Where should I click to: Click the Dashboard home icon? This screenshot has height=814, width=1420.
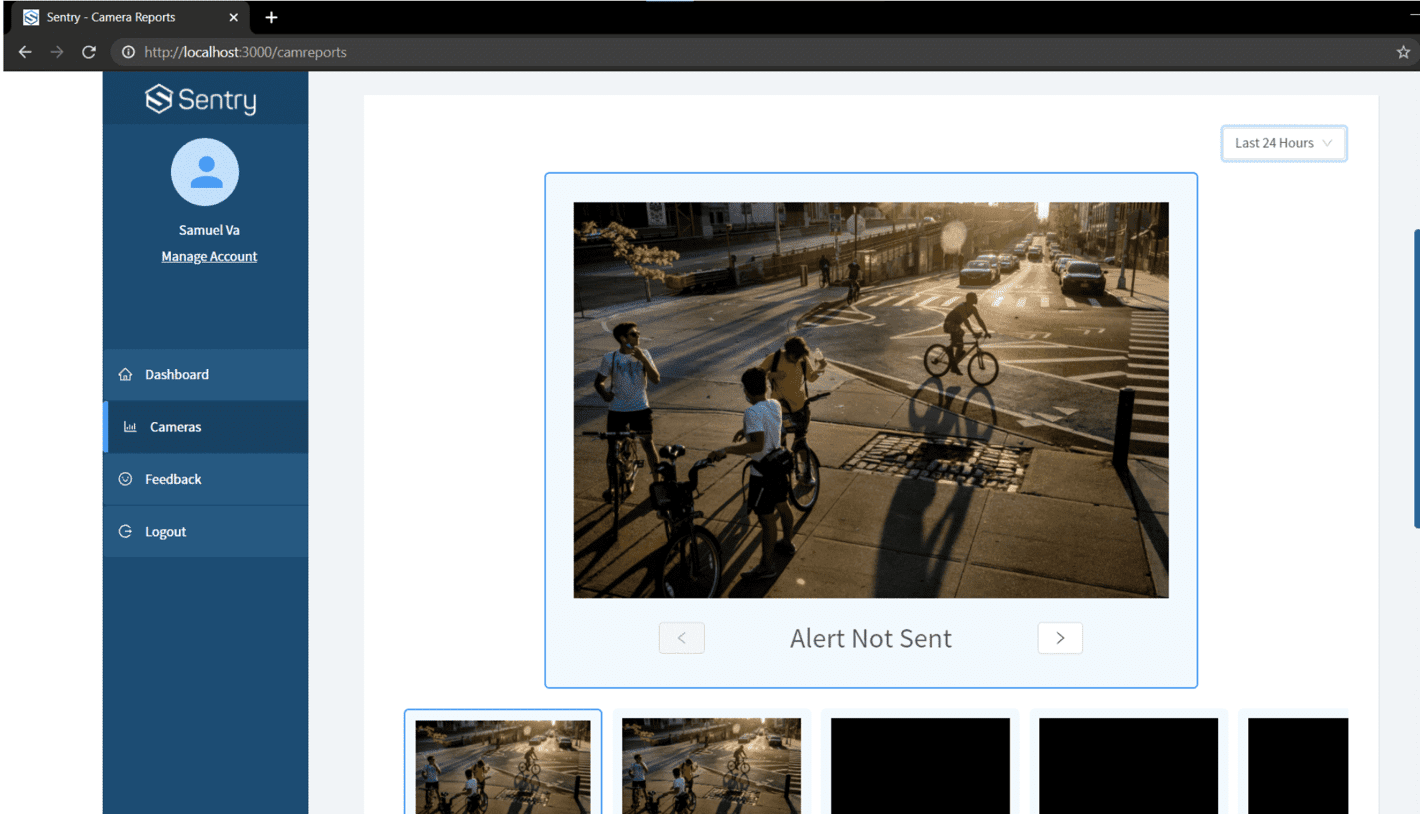tap(125, 374)
